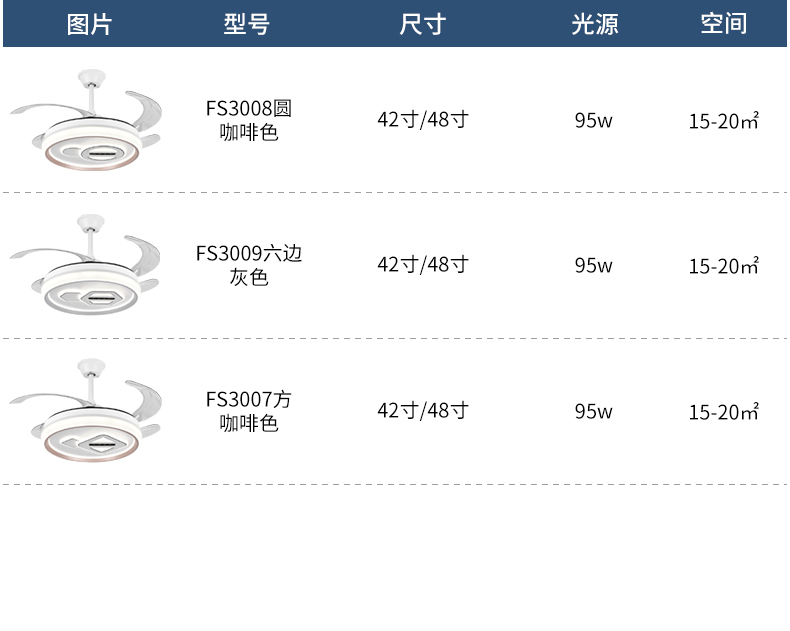The height and width of the screenshot is (631, 790).
Task: Click the 42寸/48寸 size in FS3008 row
Action: 423,120
